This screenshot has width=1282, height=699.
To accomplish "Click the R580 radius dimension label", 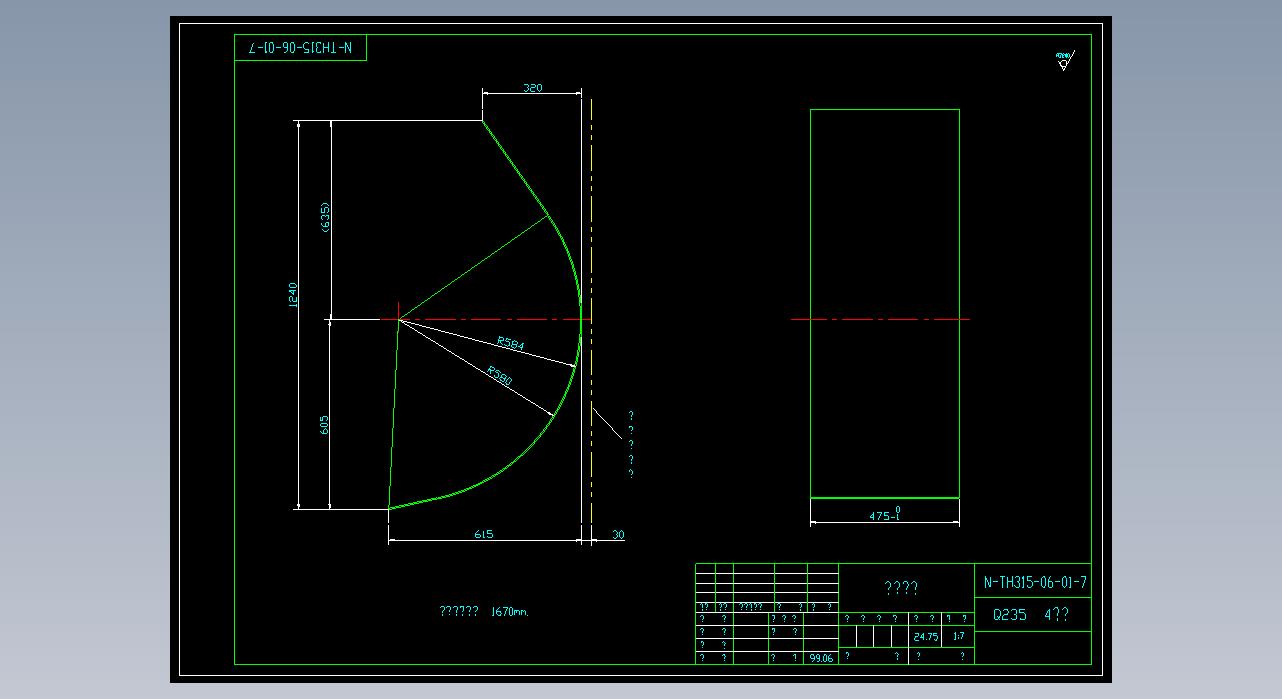I will click(x=500, y=376).
